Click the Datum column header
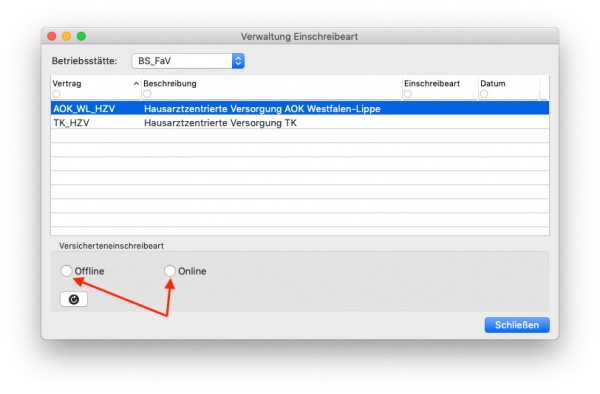This screenshot has width=600, height=394. [x=493, y=83]
